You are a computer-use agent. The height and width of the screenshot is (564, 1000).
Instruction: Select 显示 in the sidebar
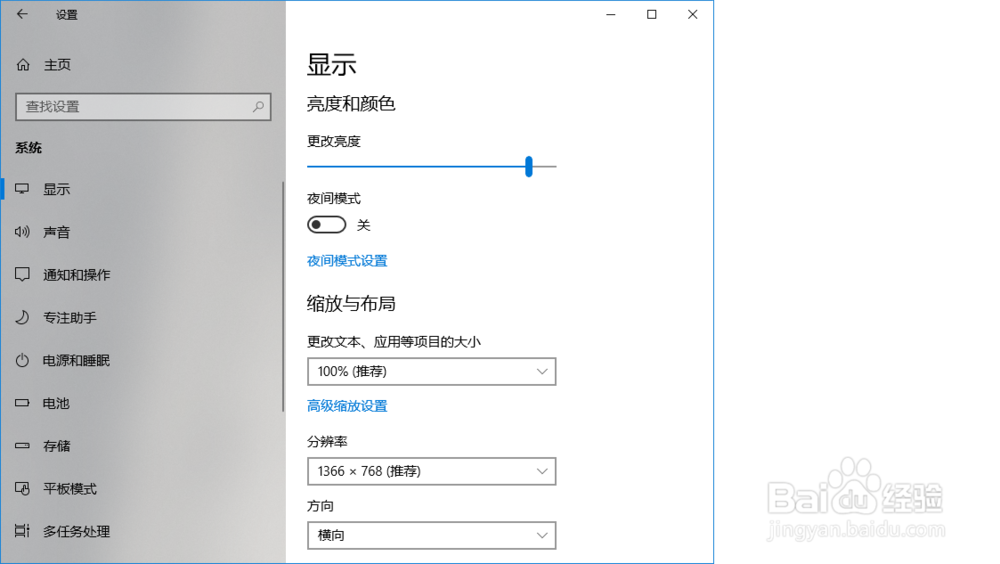57,189
